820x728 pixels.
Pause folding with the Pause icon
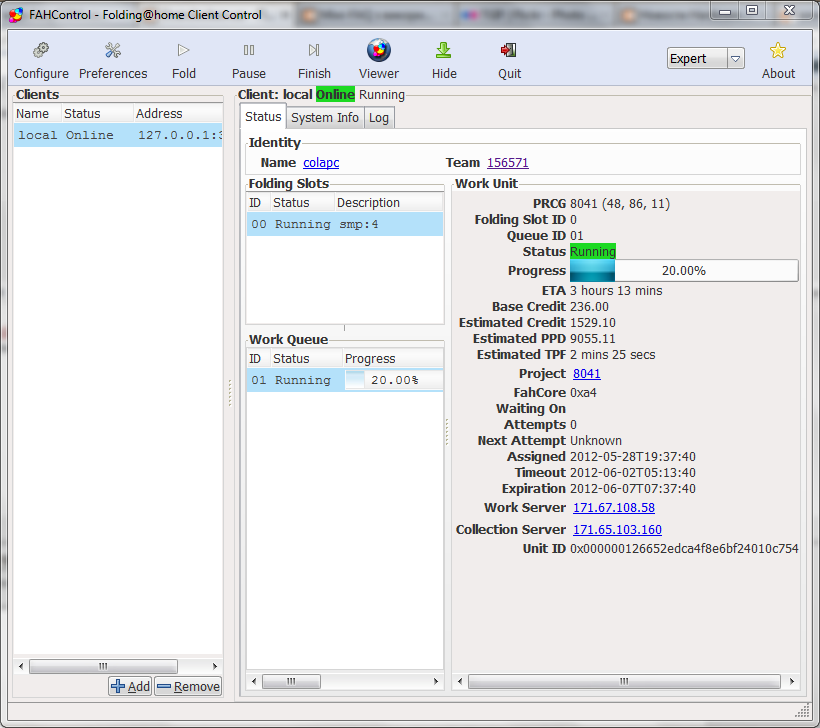pyautogui.click(x=249, y=50)
